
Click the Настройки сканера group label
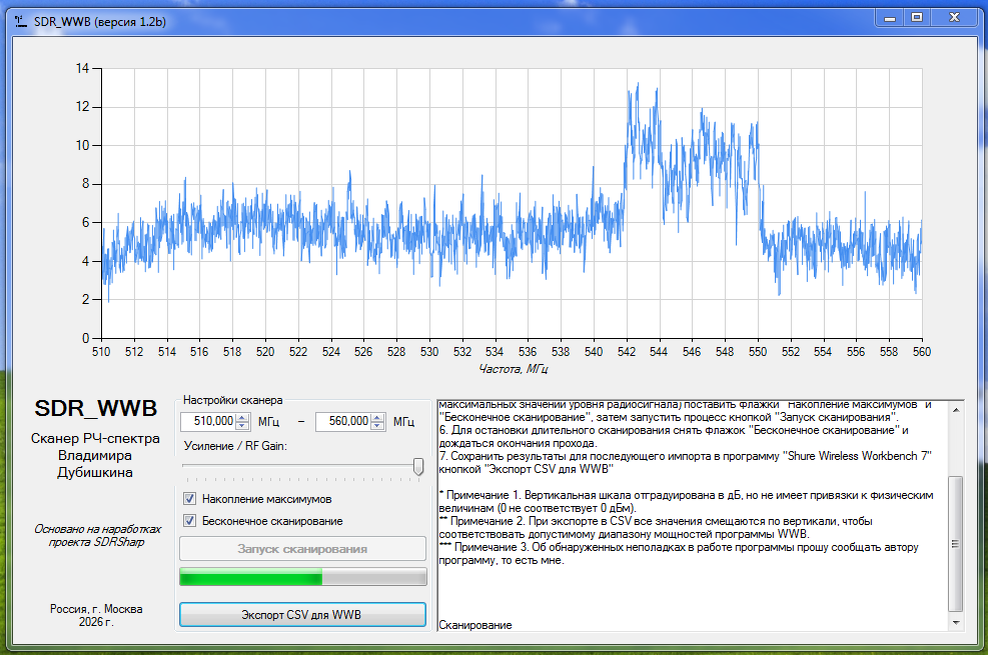[233, 400]
